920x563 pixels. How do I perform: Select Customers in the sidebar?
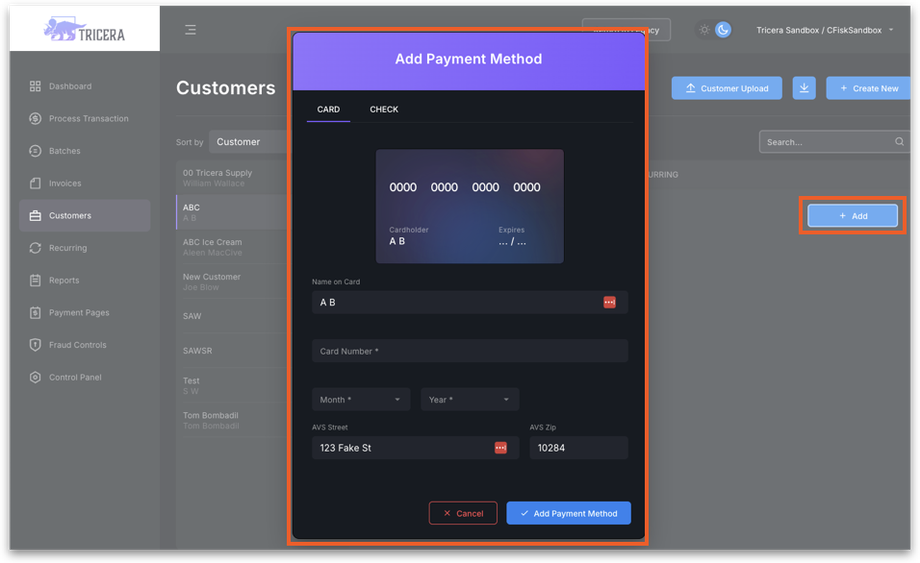[84, 215]
